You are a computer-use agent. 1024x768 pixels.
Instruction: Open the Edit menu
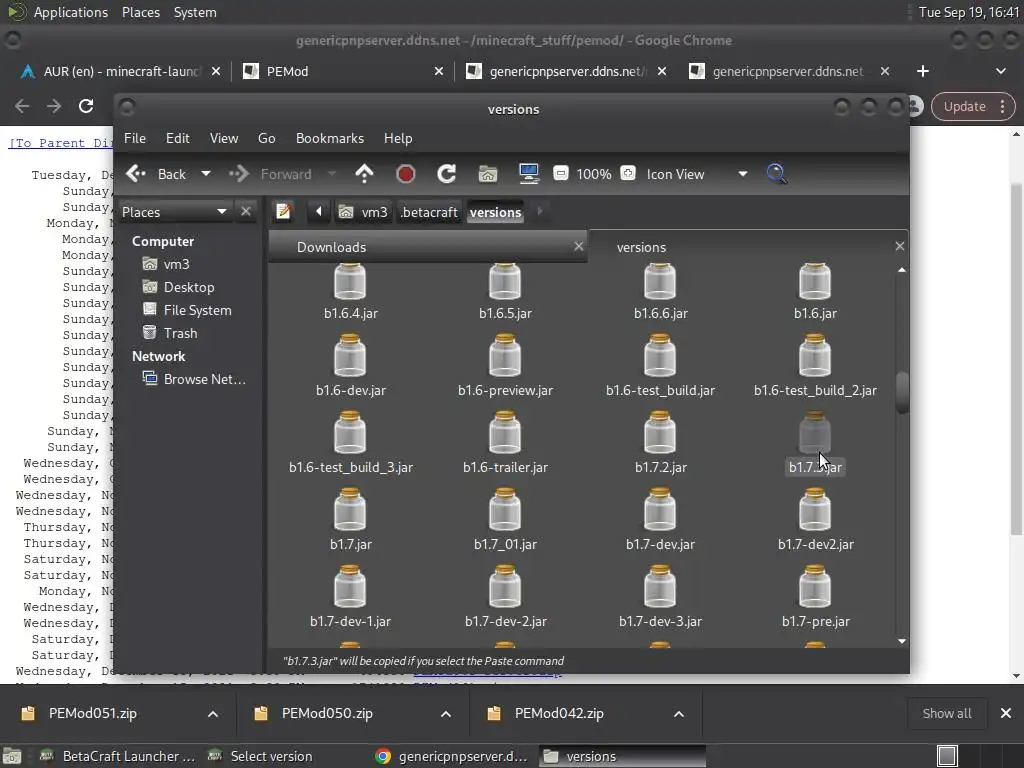tap(178, 138)
